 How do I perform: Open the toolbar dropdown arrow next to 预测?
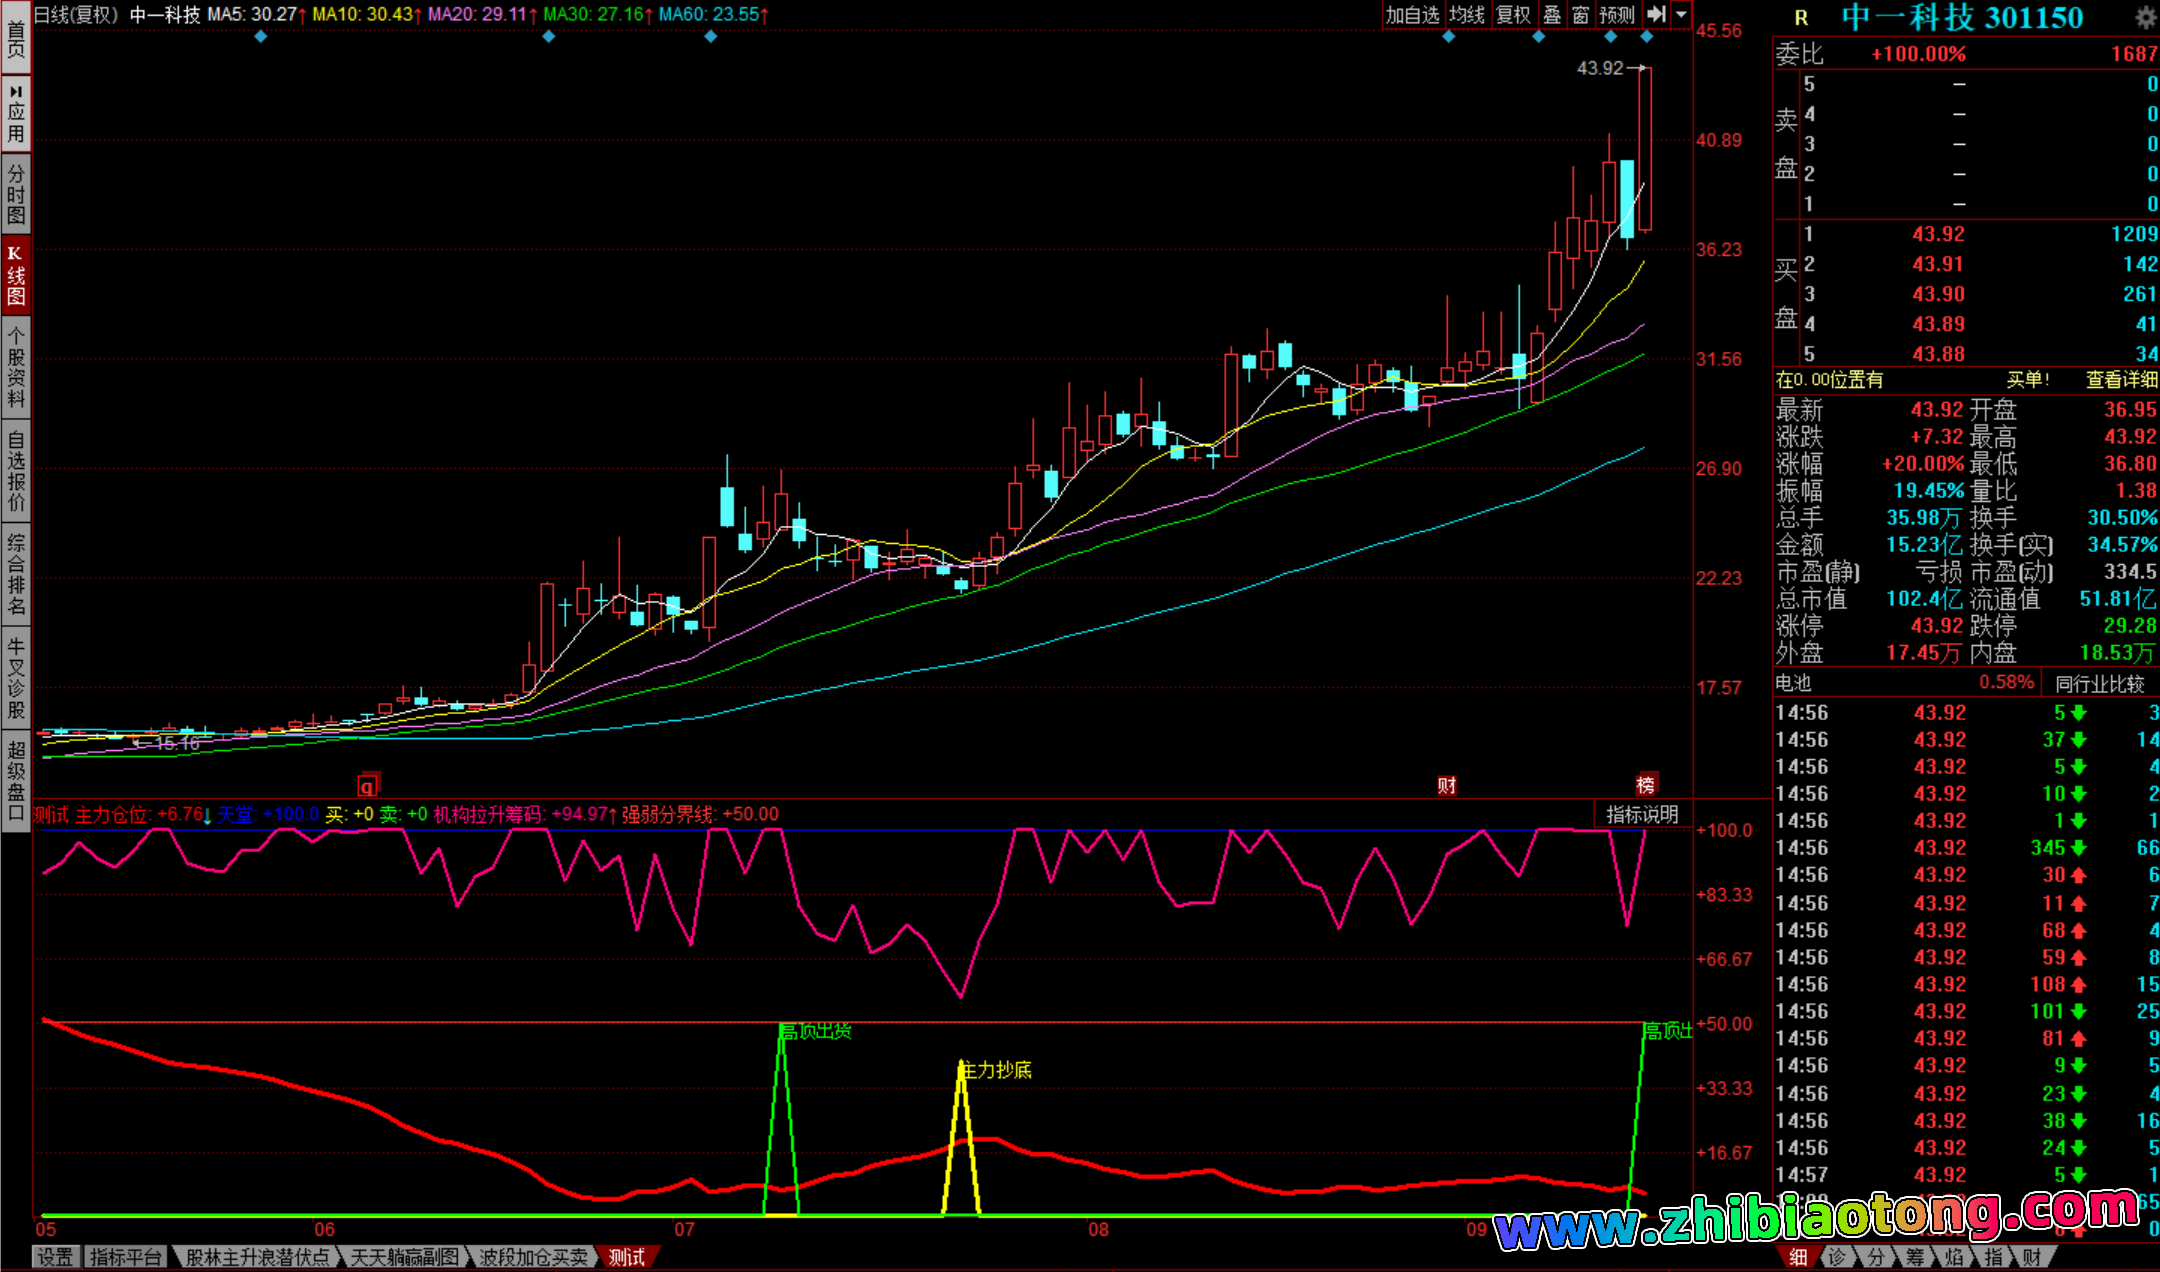click(1681, 14)
